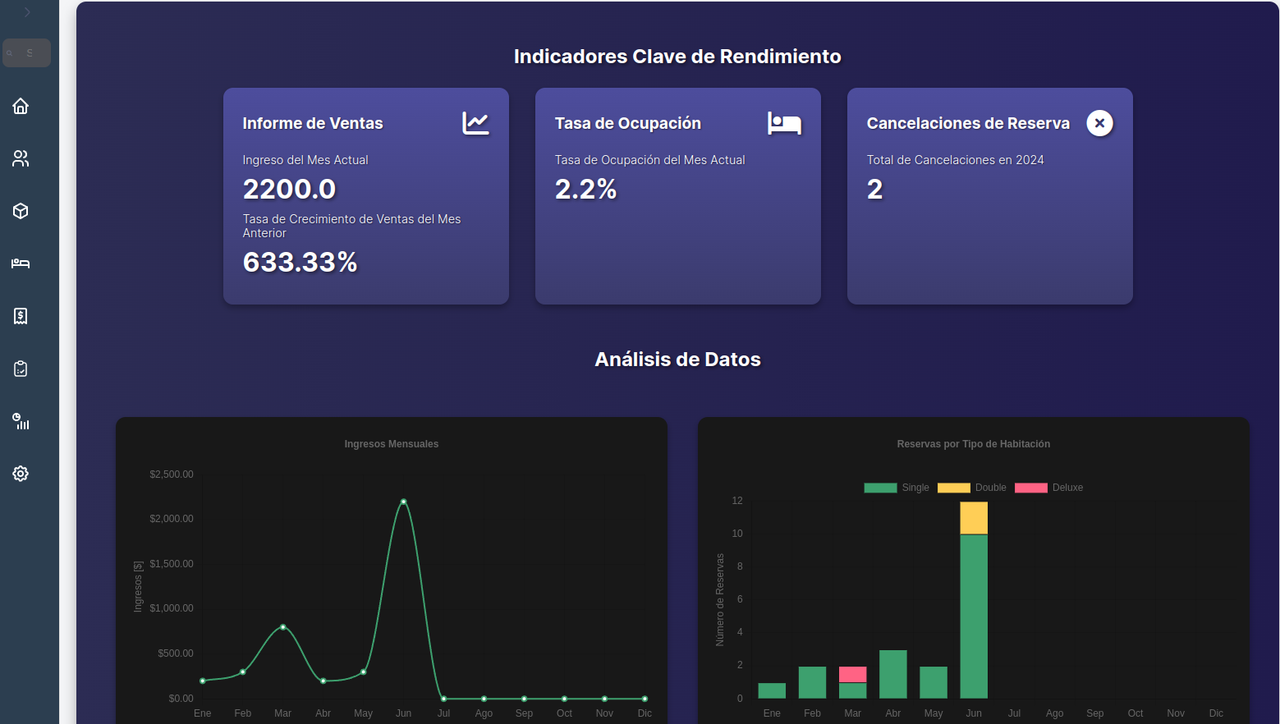Screen dimensions: 1280x724
Task: Click the 2.2% occupancy value
Action: tap(586, 189)
